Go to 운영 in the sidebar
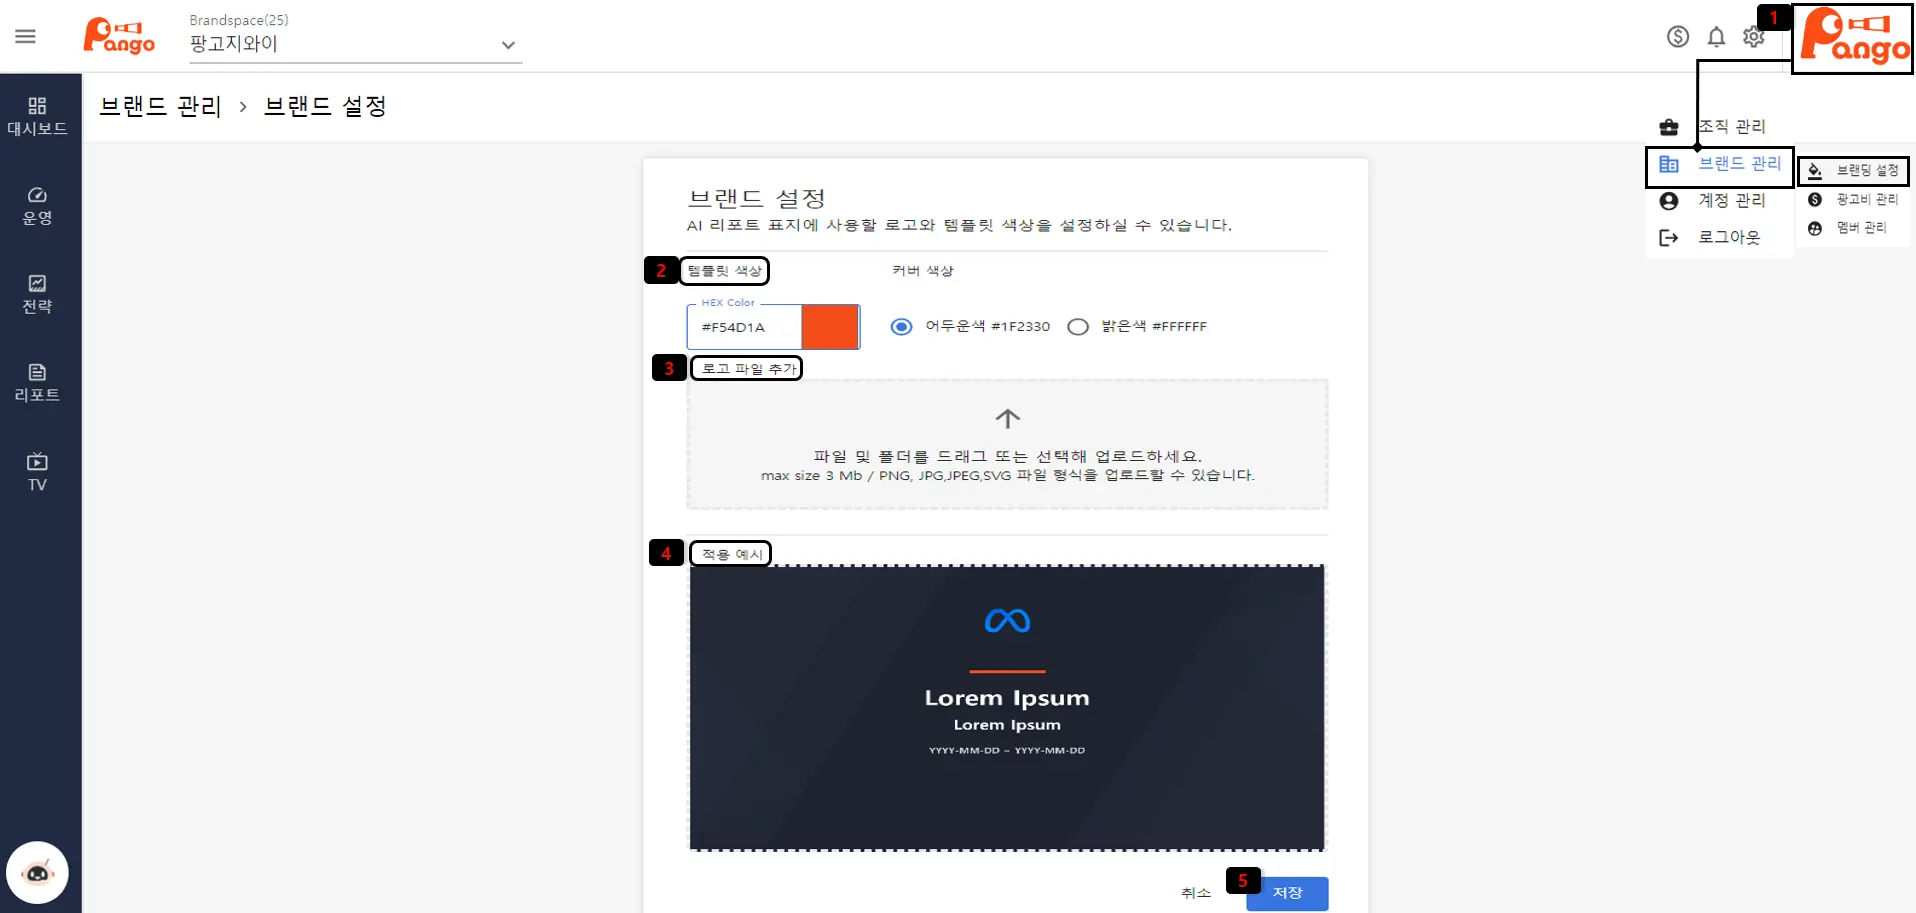Image resolution: width=1916 pixels, height=913 pixels. [x=37, y=206]
